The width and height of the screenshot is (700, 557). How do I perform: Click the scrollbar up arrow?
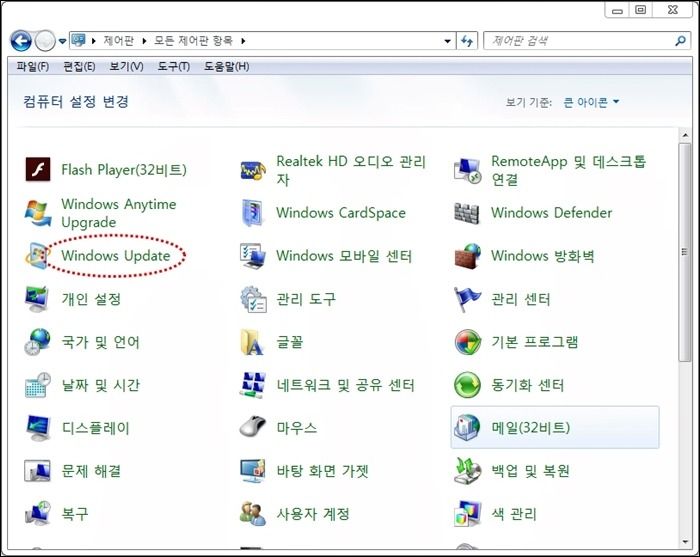click(x=685, y=134)
